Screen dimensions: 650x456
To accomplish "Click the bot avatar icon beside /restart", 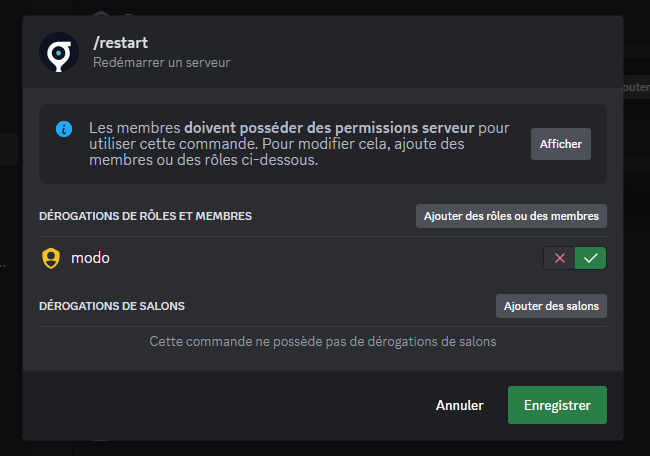I will pyautogui.click(x=59, y=52).
